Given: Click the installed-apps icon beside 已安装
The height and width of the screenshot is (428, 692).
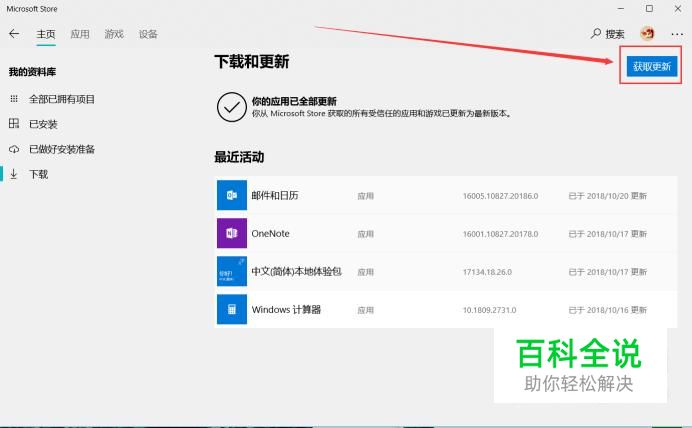Looking at the screenshot, I should pyautogui.click(x=14, y=124).
